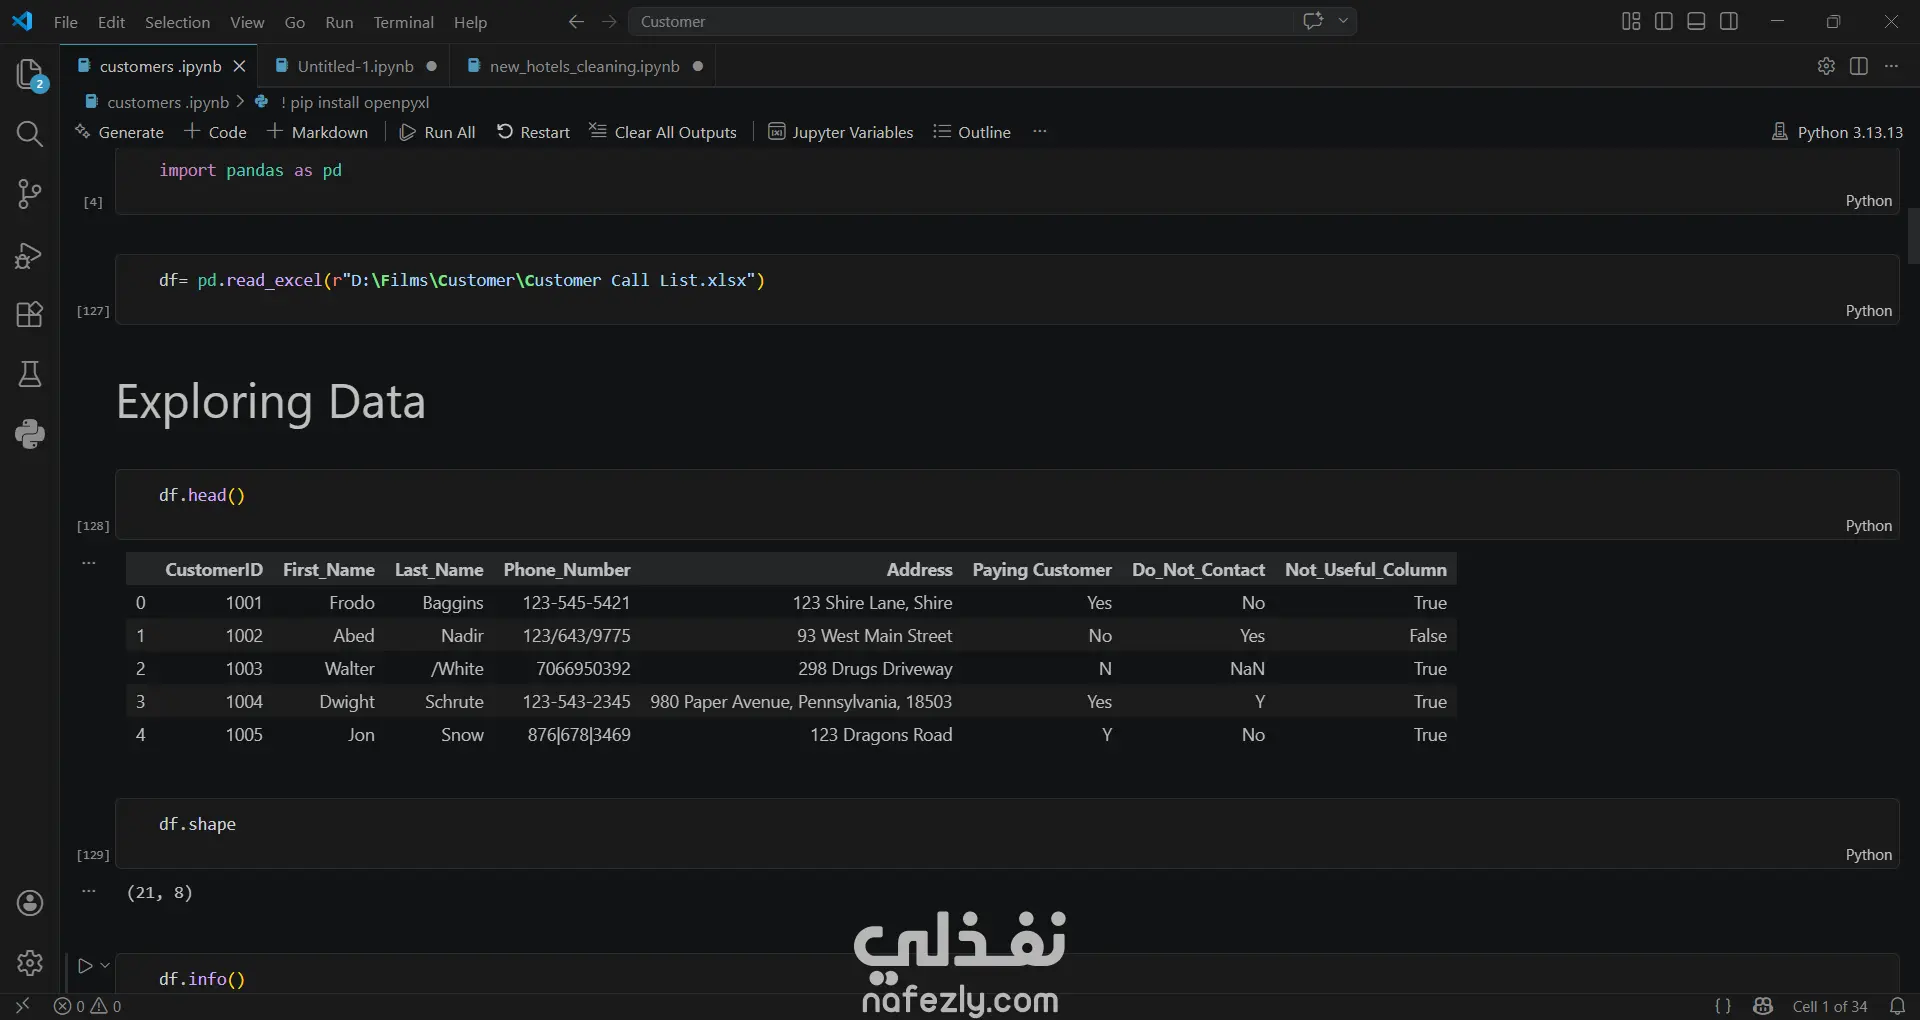Click Run All cells

pos(437,132)
